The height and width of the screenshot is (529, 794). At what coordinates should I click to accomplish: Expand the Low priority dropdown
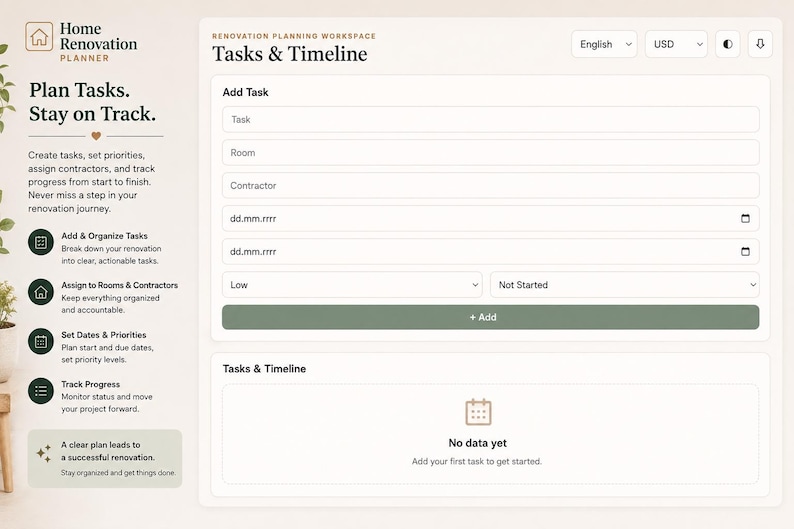pyautogui.click(x=352, y=284)
